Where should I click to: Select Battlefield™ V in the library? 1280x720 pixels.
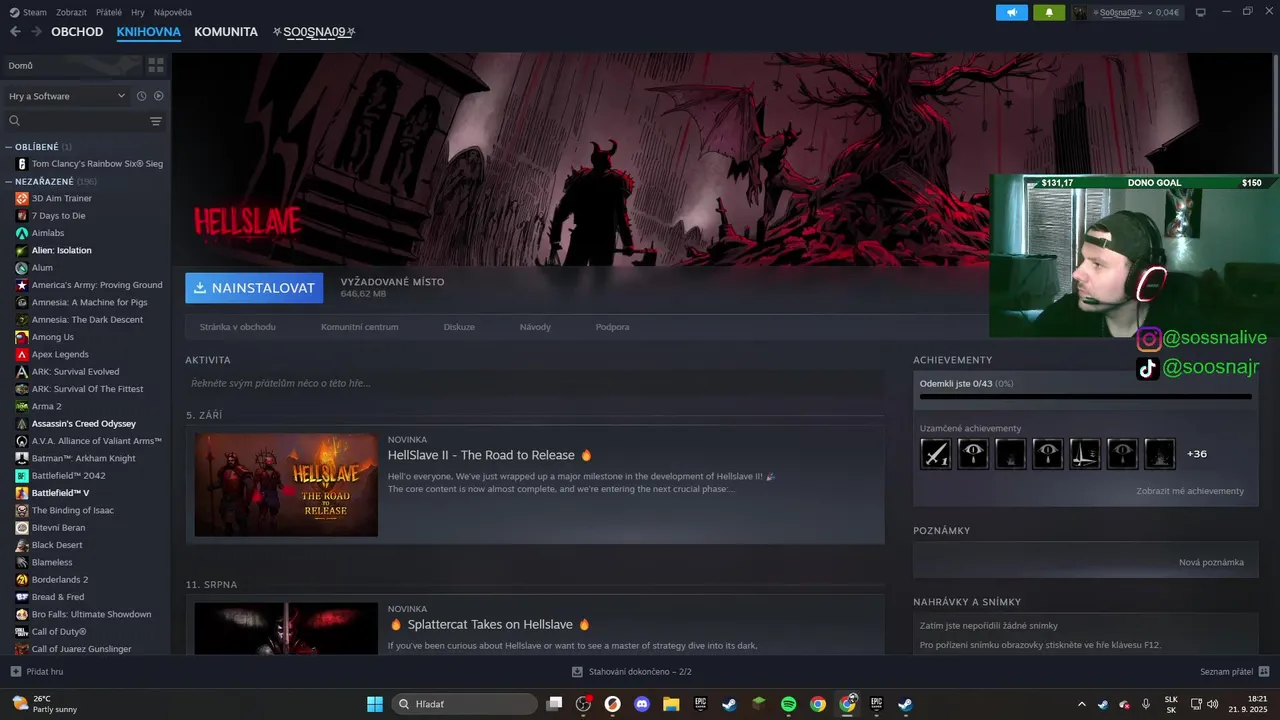(60, 493)
